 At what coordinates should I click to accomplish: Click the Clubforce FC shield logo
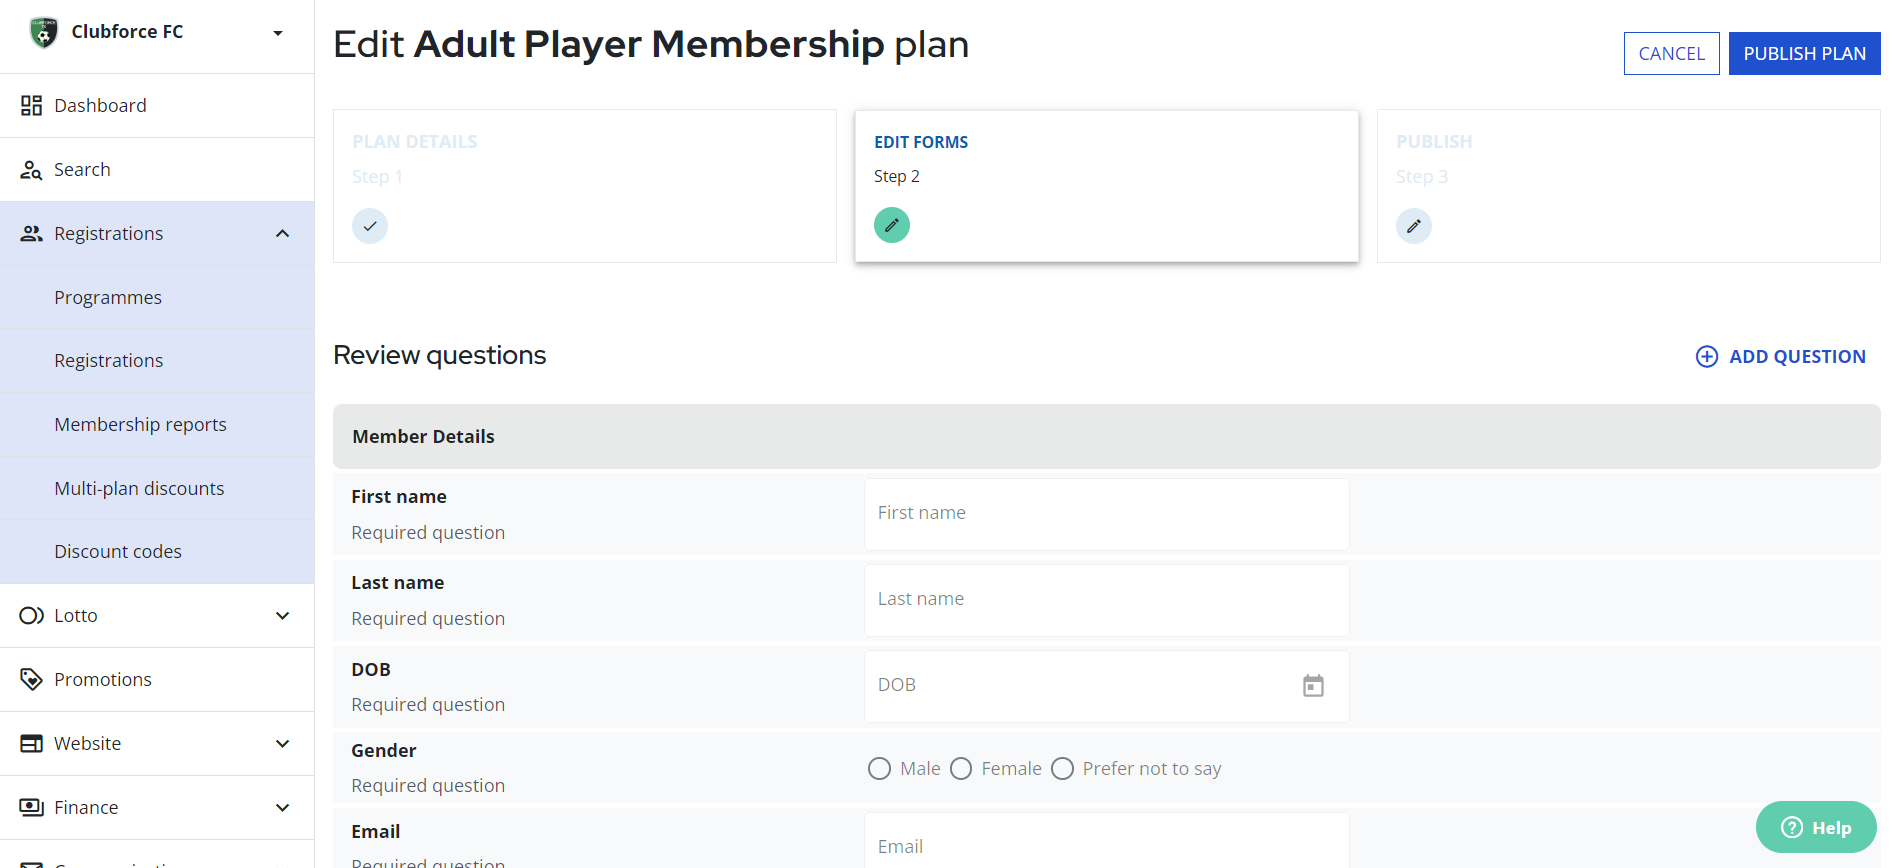43,32
